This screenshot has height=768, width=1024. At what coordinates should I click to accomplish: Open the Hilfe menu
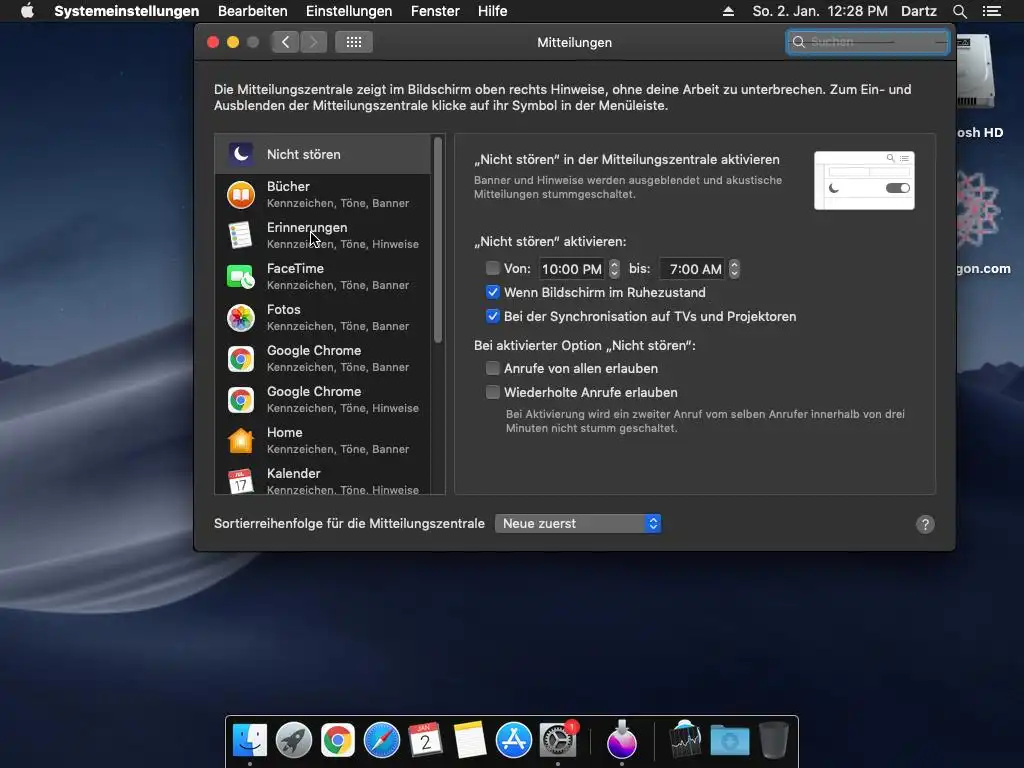pos(492,11)
